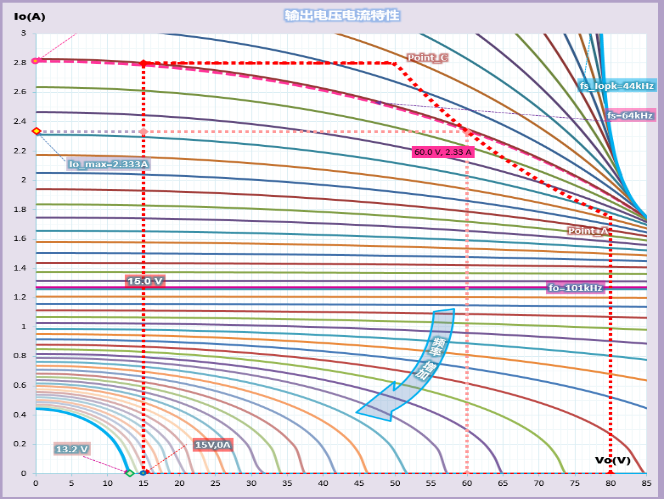Select the chart title 输出电压电流特性
This screenshot has width=664, height=499.
tap(328, 16)
